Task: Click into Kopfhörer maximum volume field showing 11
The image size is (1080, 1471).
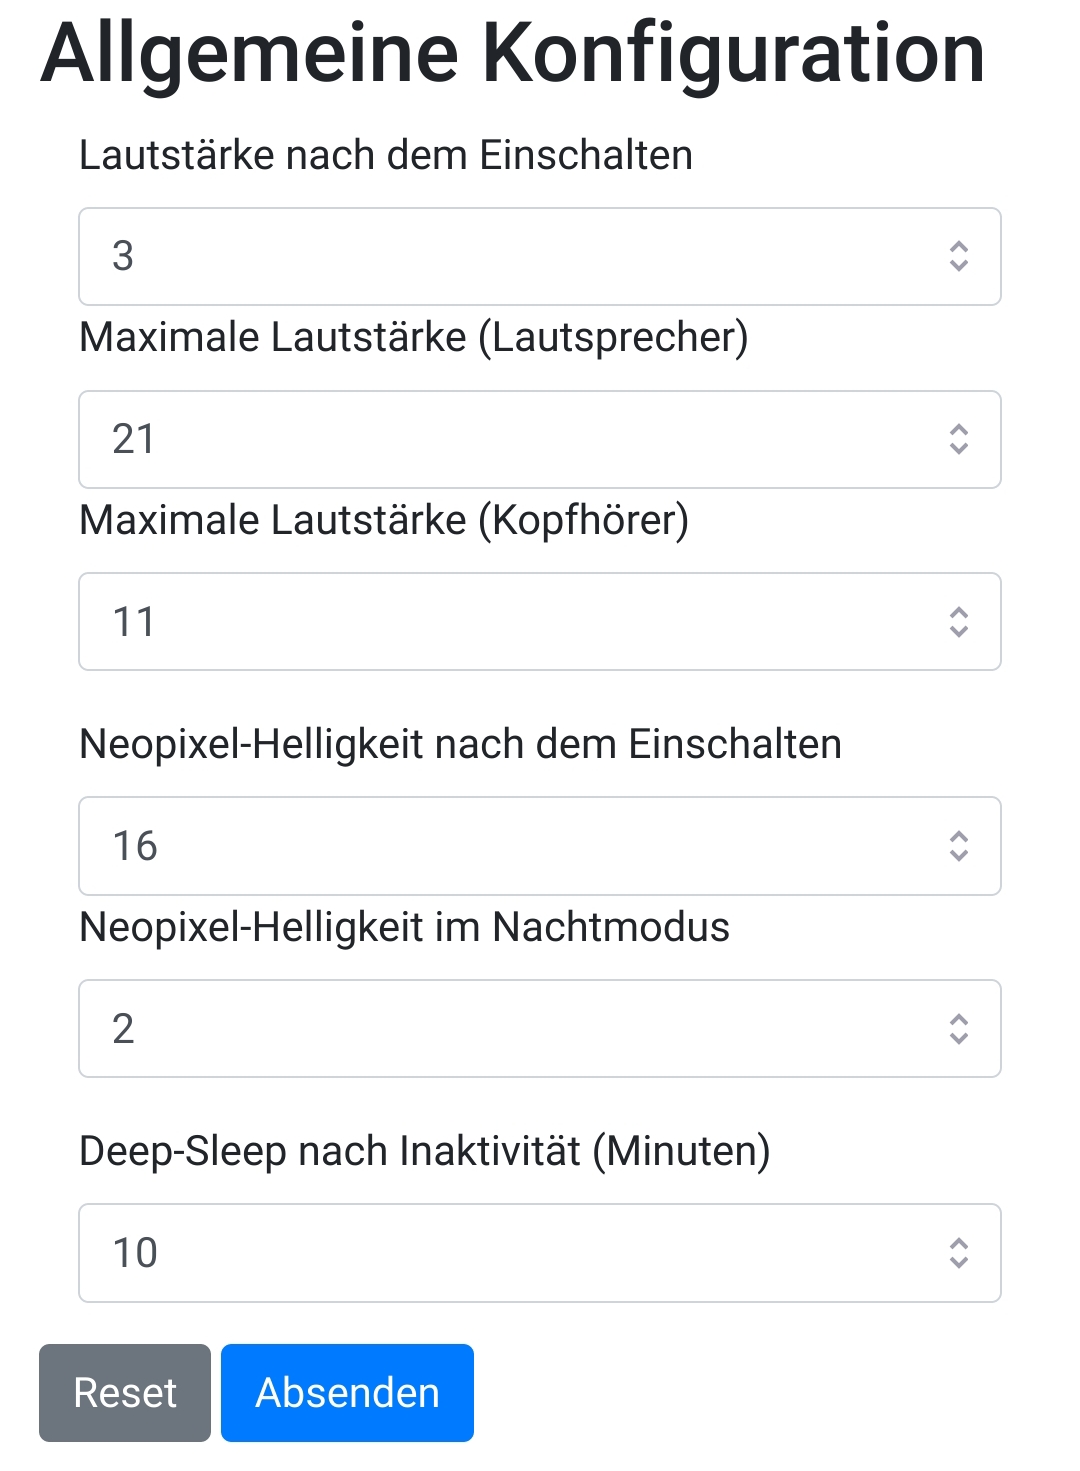Action: tap(540, 621)
